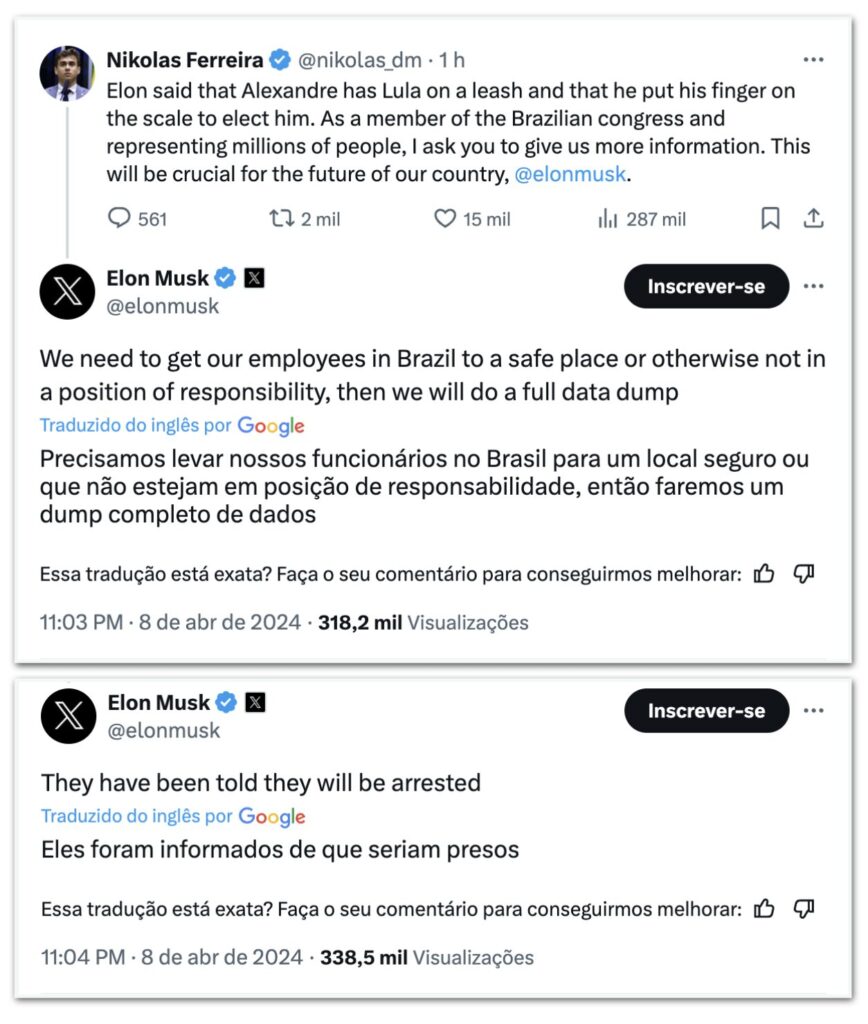Click Inscrever-se on the data dump tweet
868x1024 pixels.
706,286
